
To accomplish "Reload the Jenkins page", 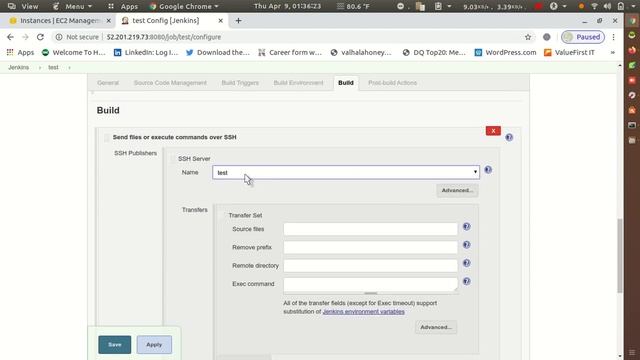I will [40, 37].
